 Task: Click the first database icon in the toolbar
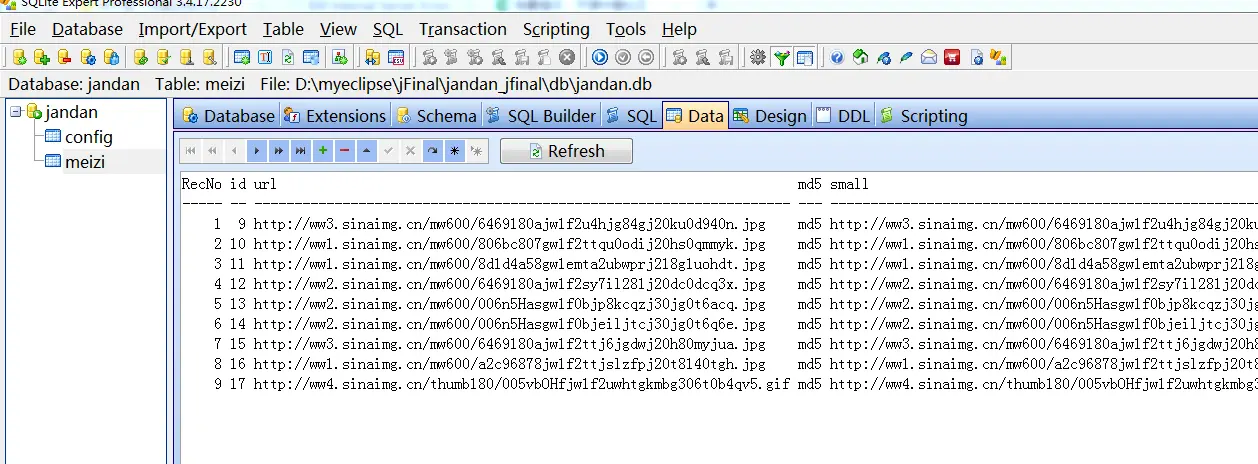click(19, 57)
